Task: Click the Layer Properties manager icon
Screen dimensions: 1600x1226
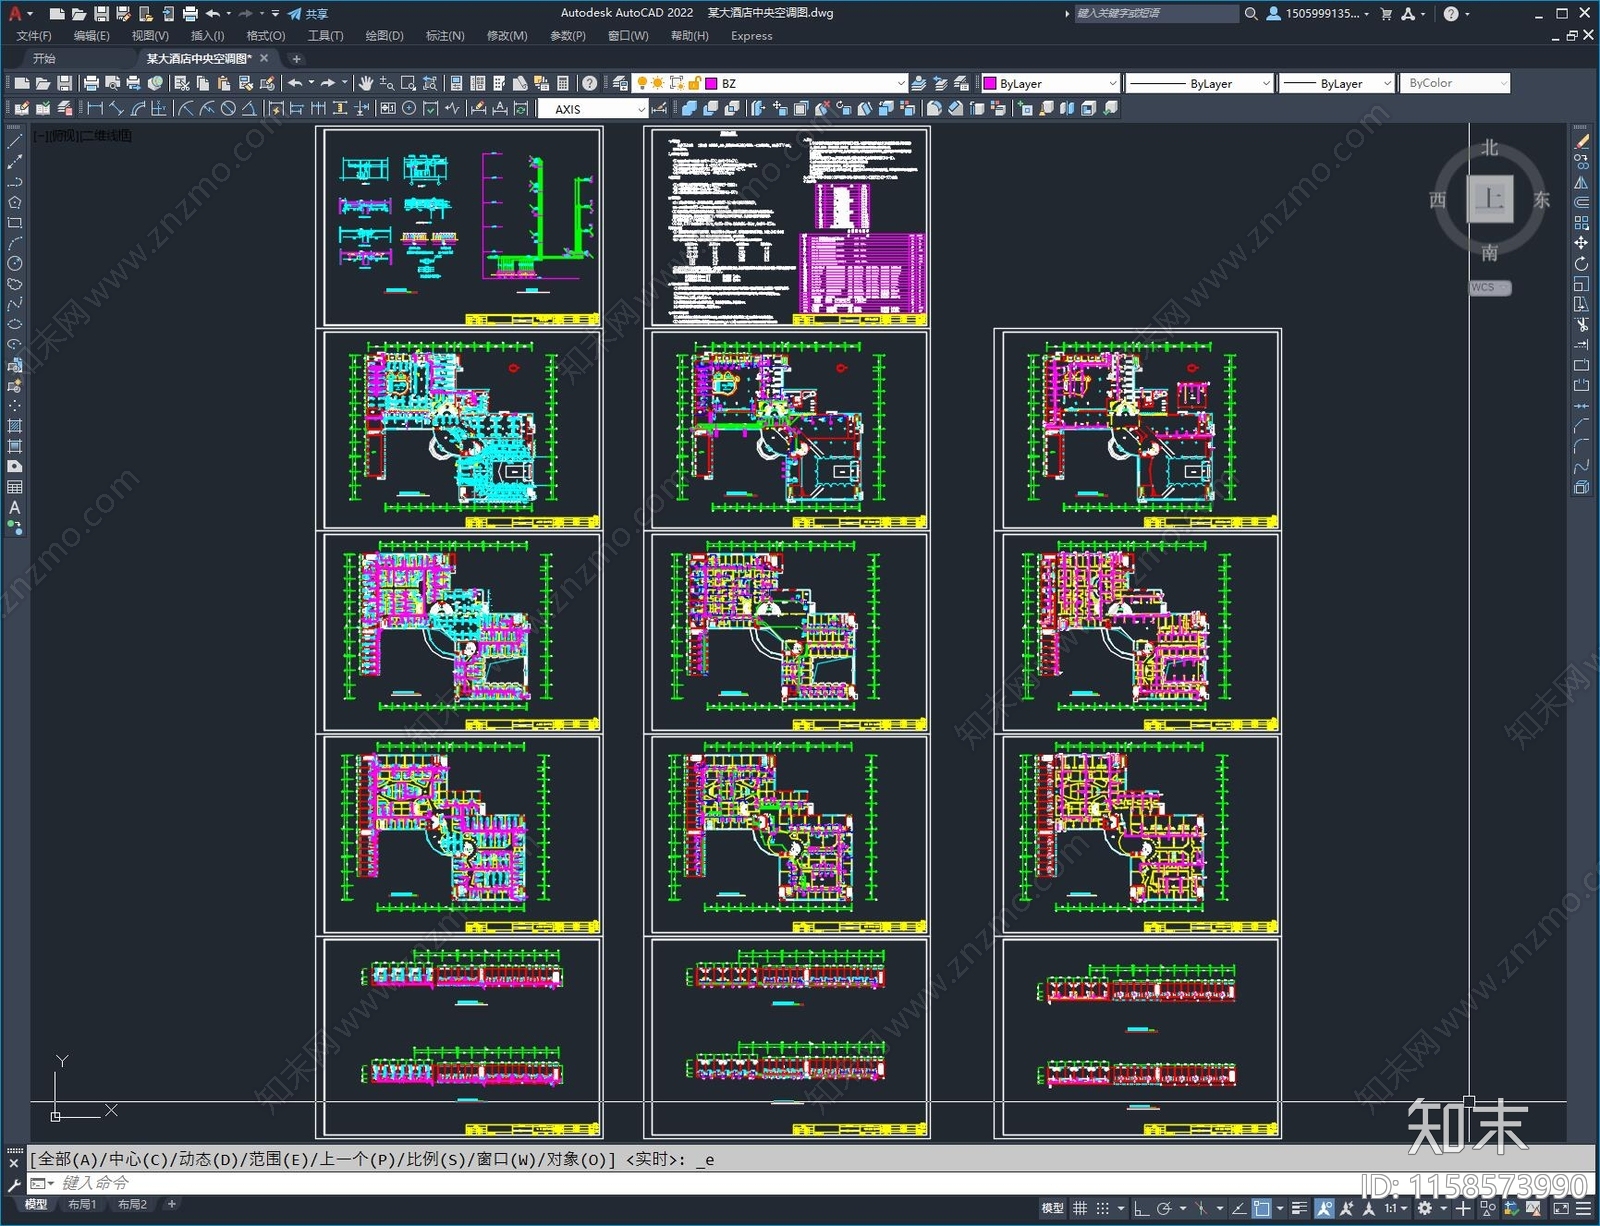Action: point(620,83)
